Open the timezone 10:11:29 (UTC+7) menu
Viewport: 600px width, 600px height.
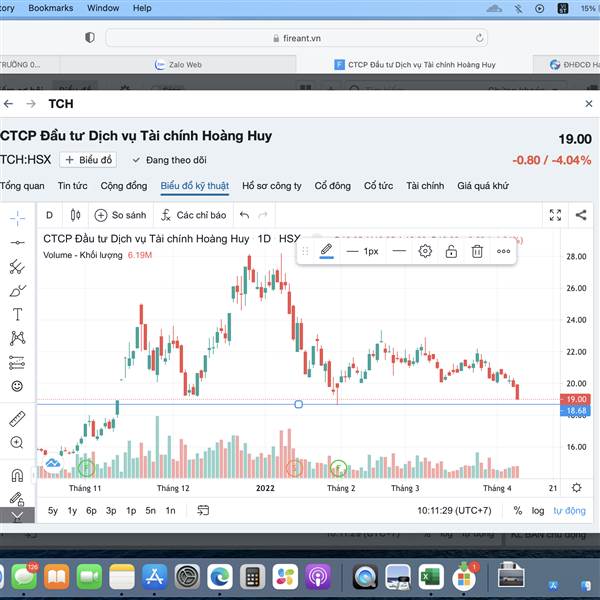[454, 511]
